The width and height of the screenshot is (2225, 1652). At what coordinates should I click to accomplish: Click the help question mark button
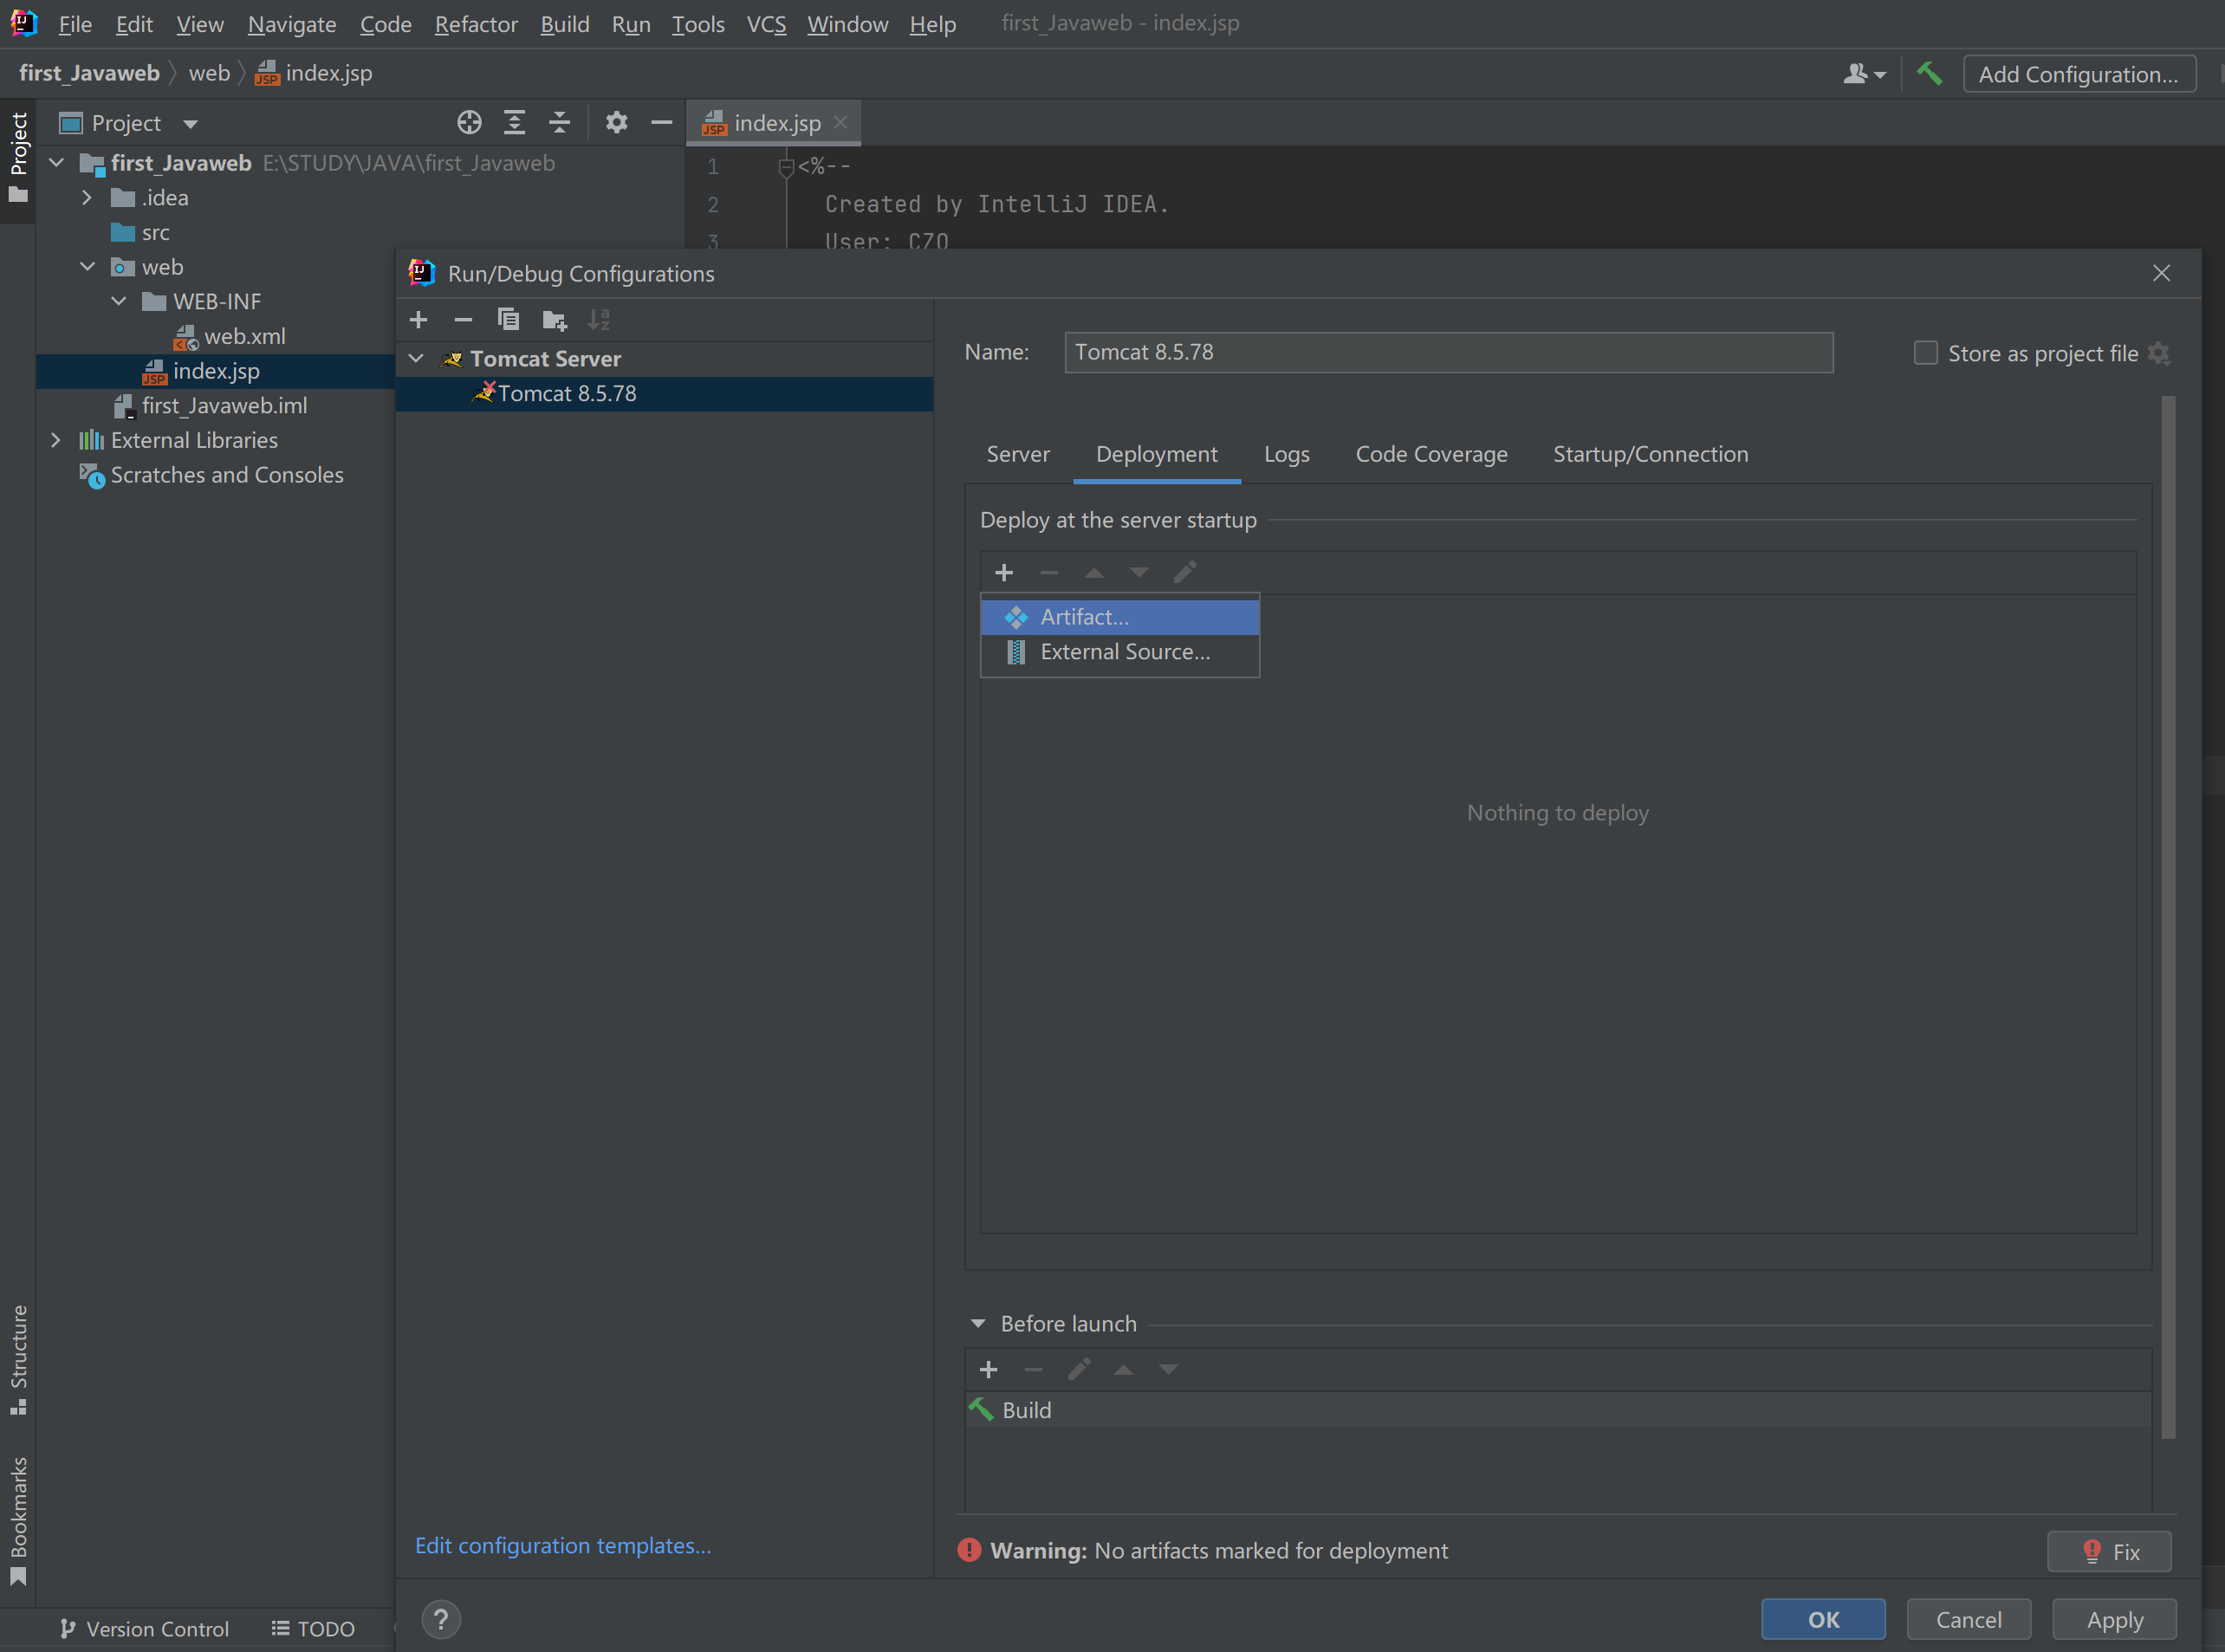click(x=441, y=1619)
